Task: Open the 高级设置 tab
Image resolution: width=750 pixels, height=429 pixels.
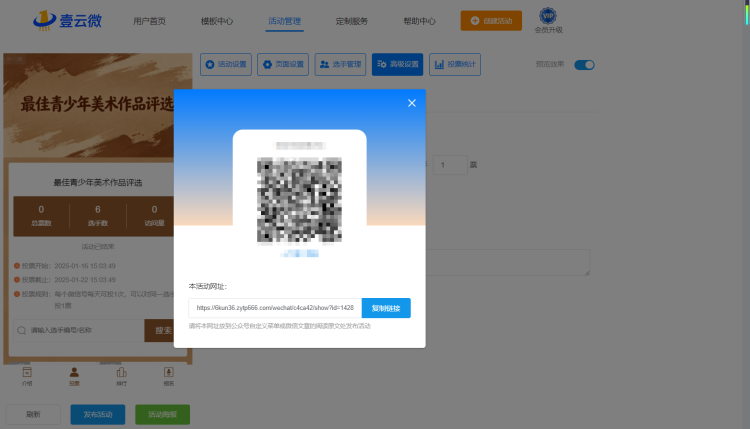Action: pyautogui.click(x=397, y=64)
